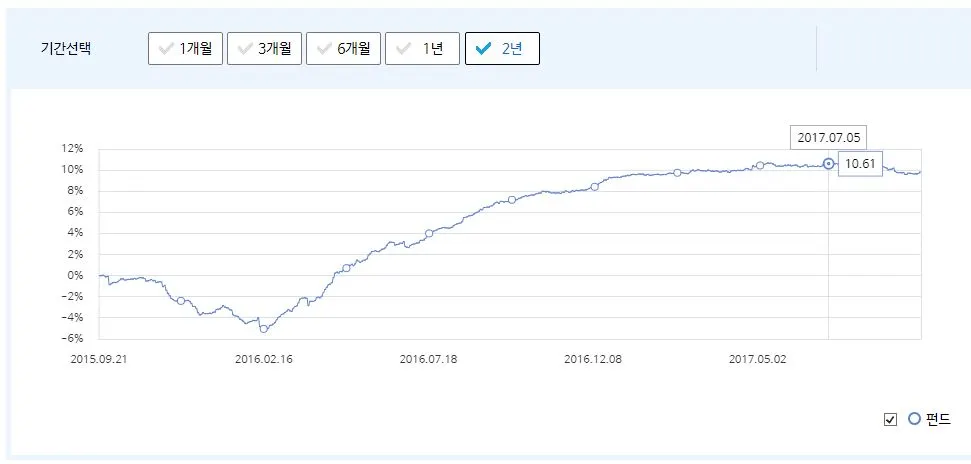Toggle the 펀드 series checkbox

coord(890,420)
